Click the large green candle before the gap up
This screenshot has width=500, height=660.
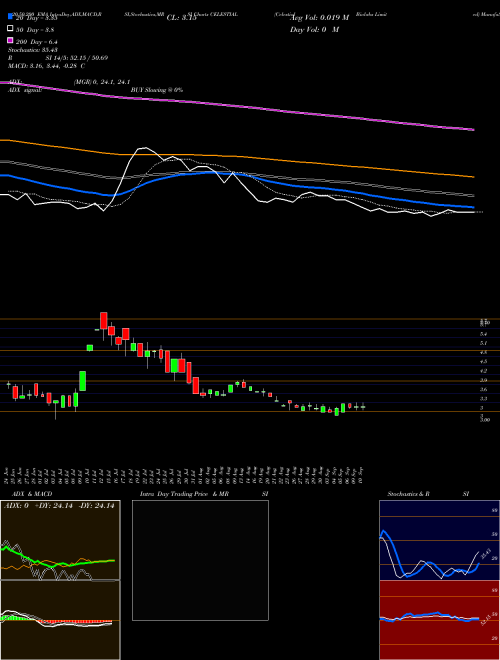[83, 381]
